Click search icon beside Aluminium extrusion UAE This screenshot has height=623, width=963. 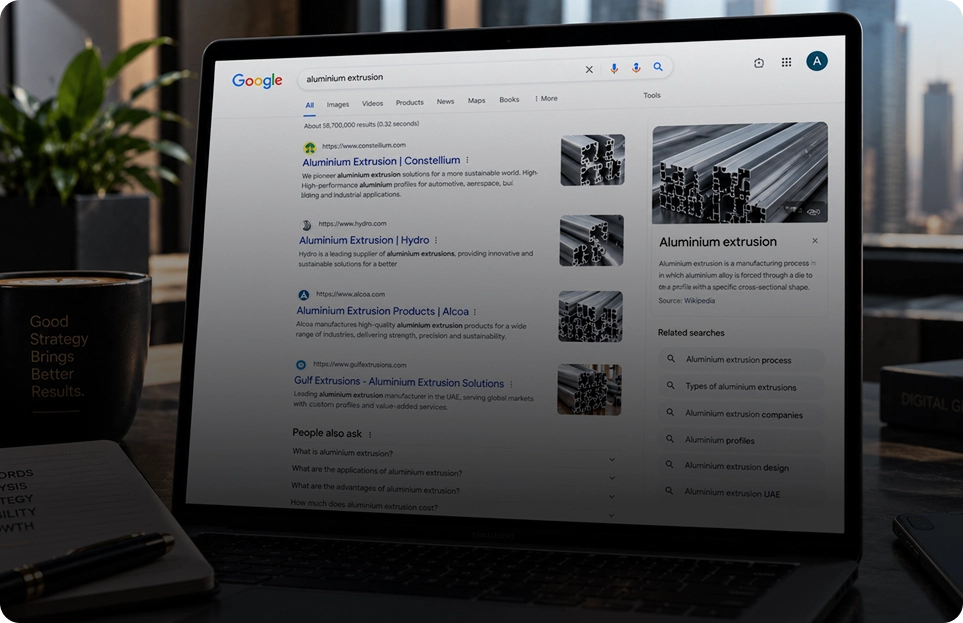coord(669,491)
